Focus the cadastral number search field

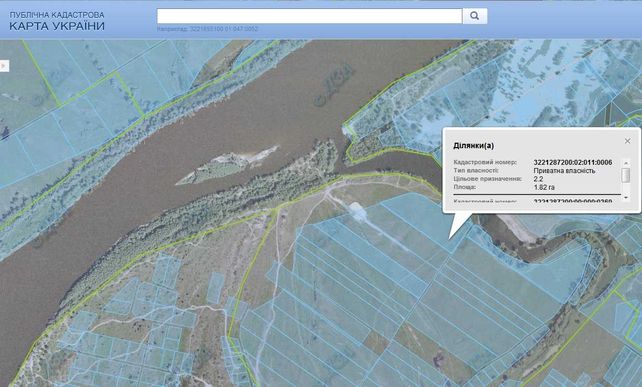(310, 16)
